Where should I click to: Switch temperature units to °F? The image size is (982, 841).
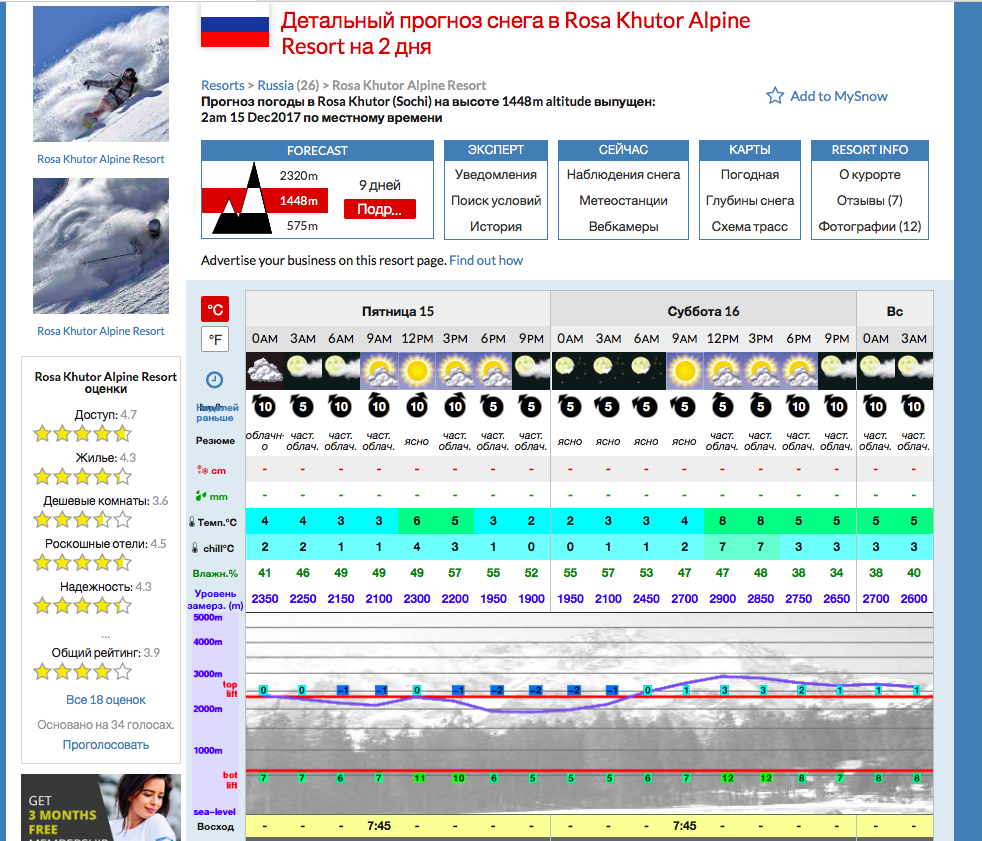[x=215, y=339]
